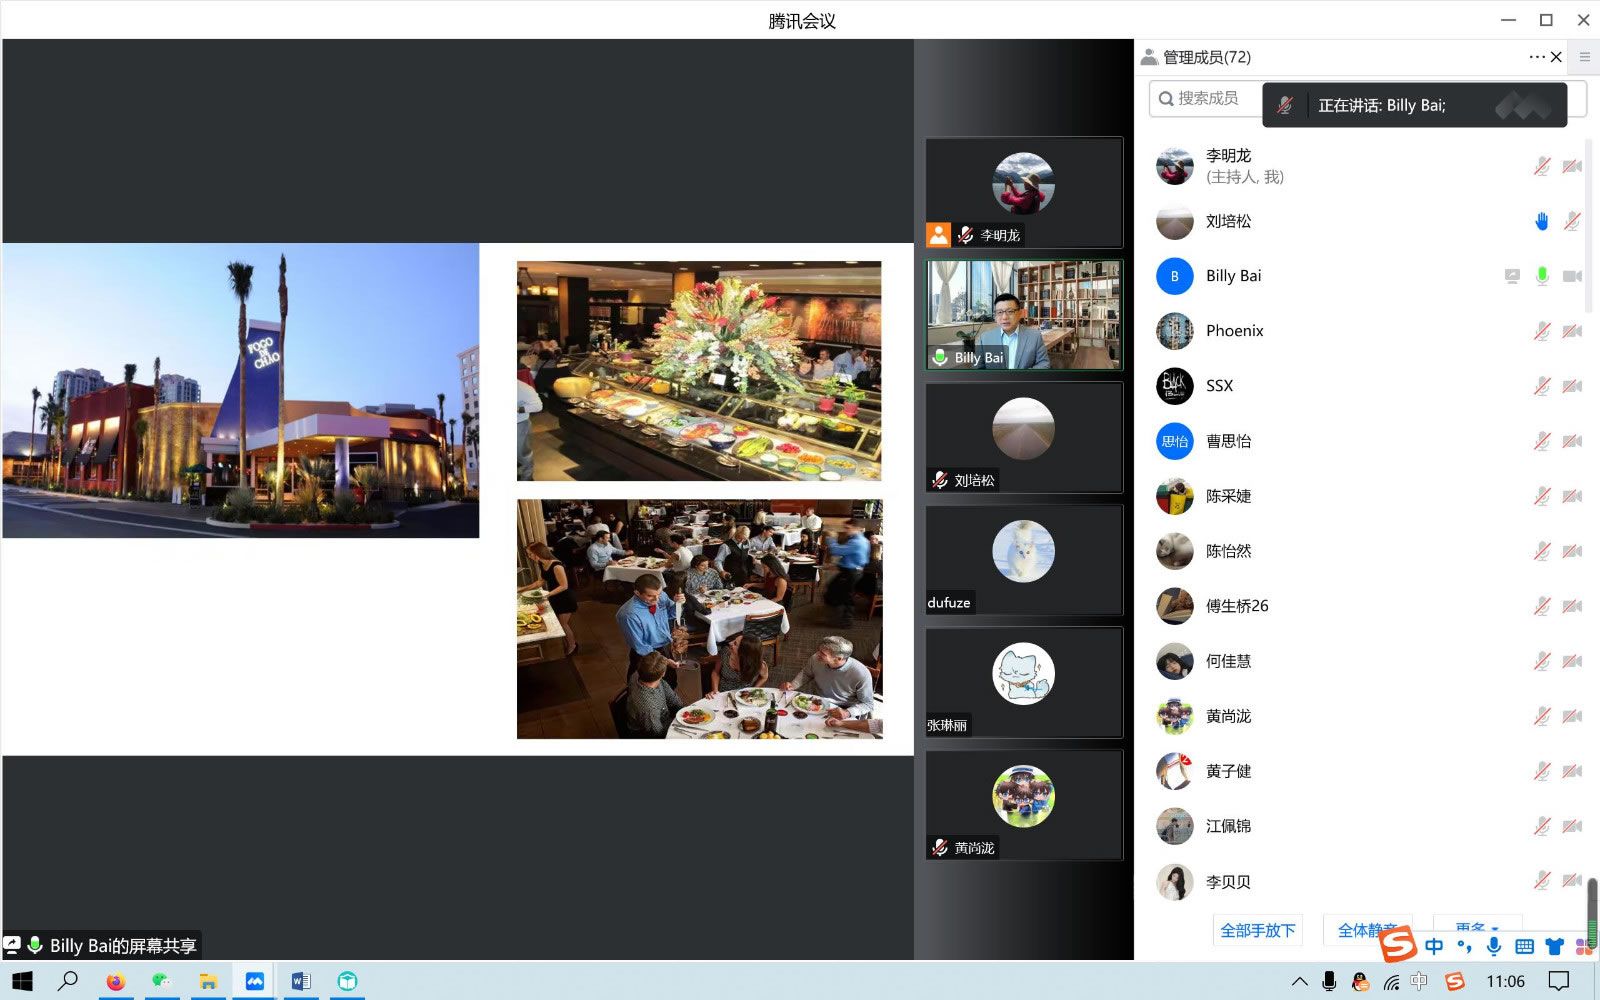Unmute SSX's microphone

(1542, 386)
